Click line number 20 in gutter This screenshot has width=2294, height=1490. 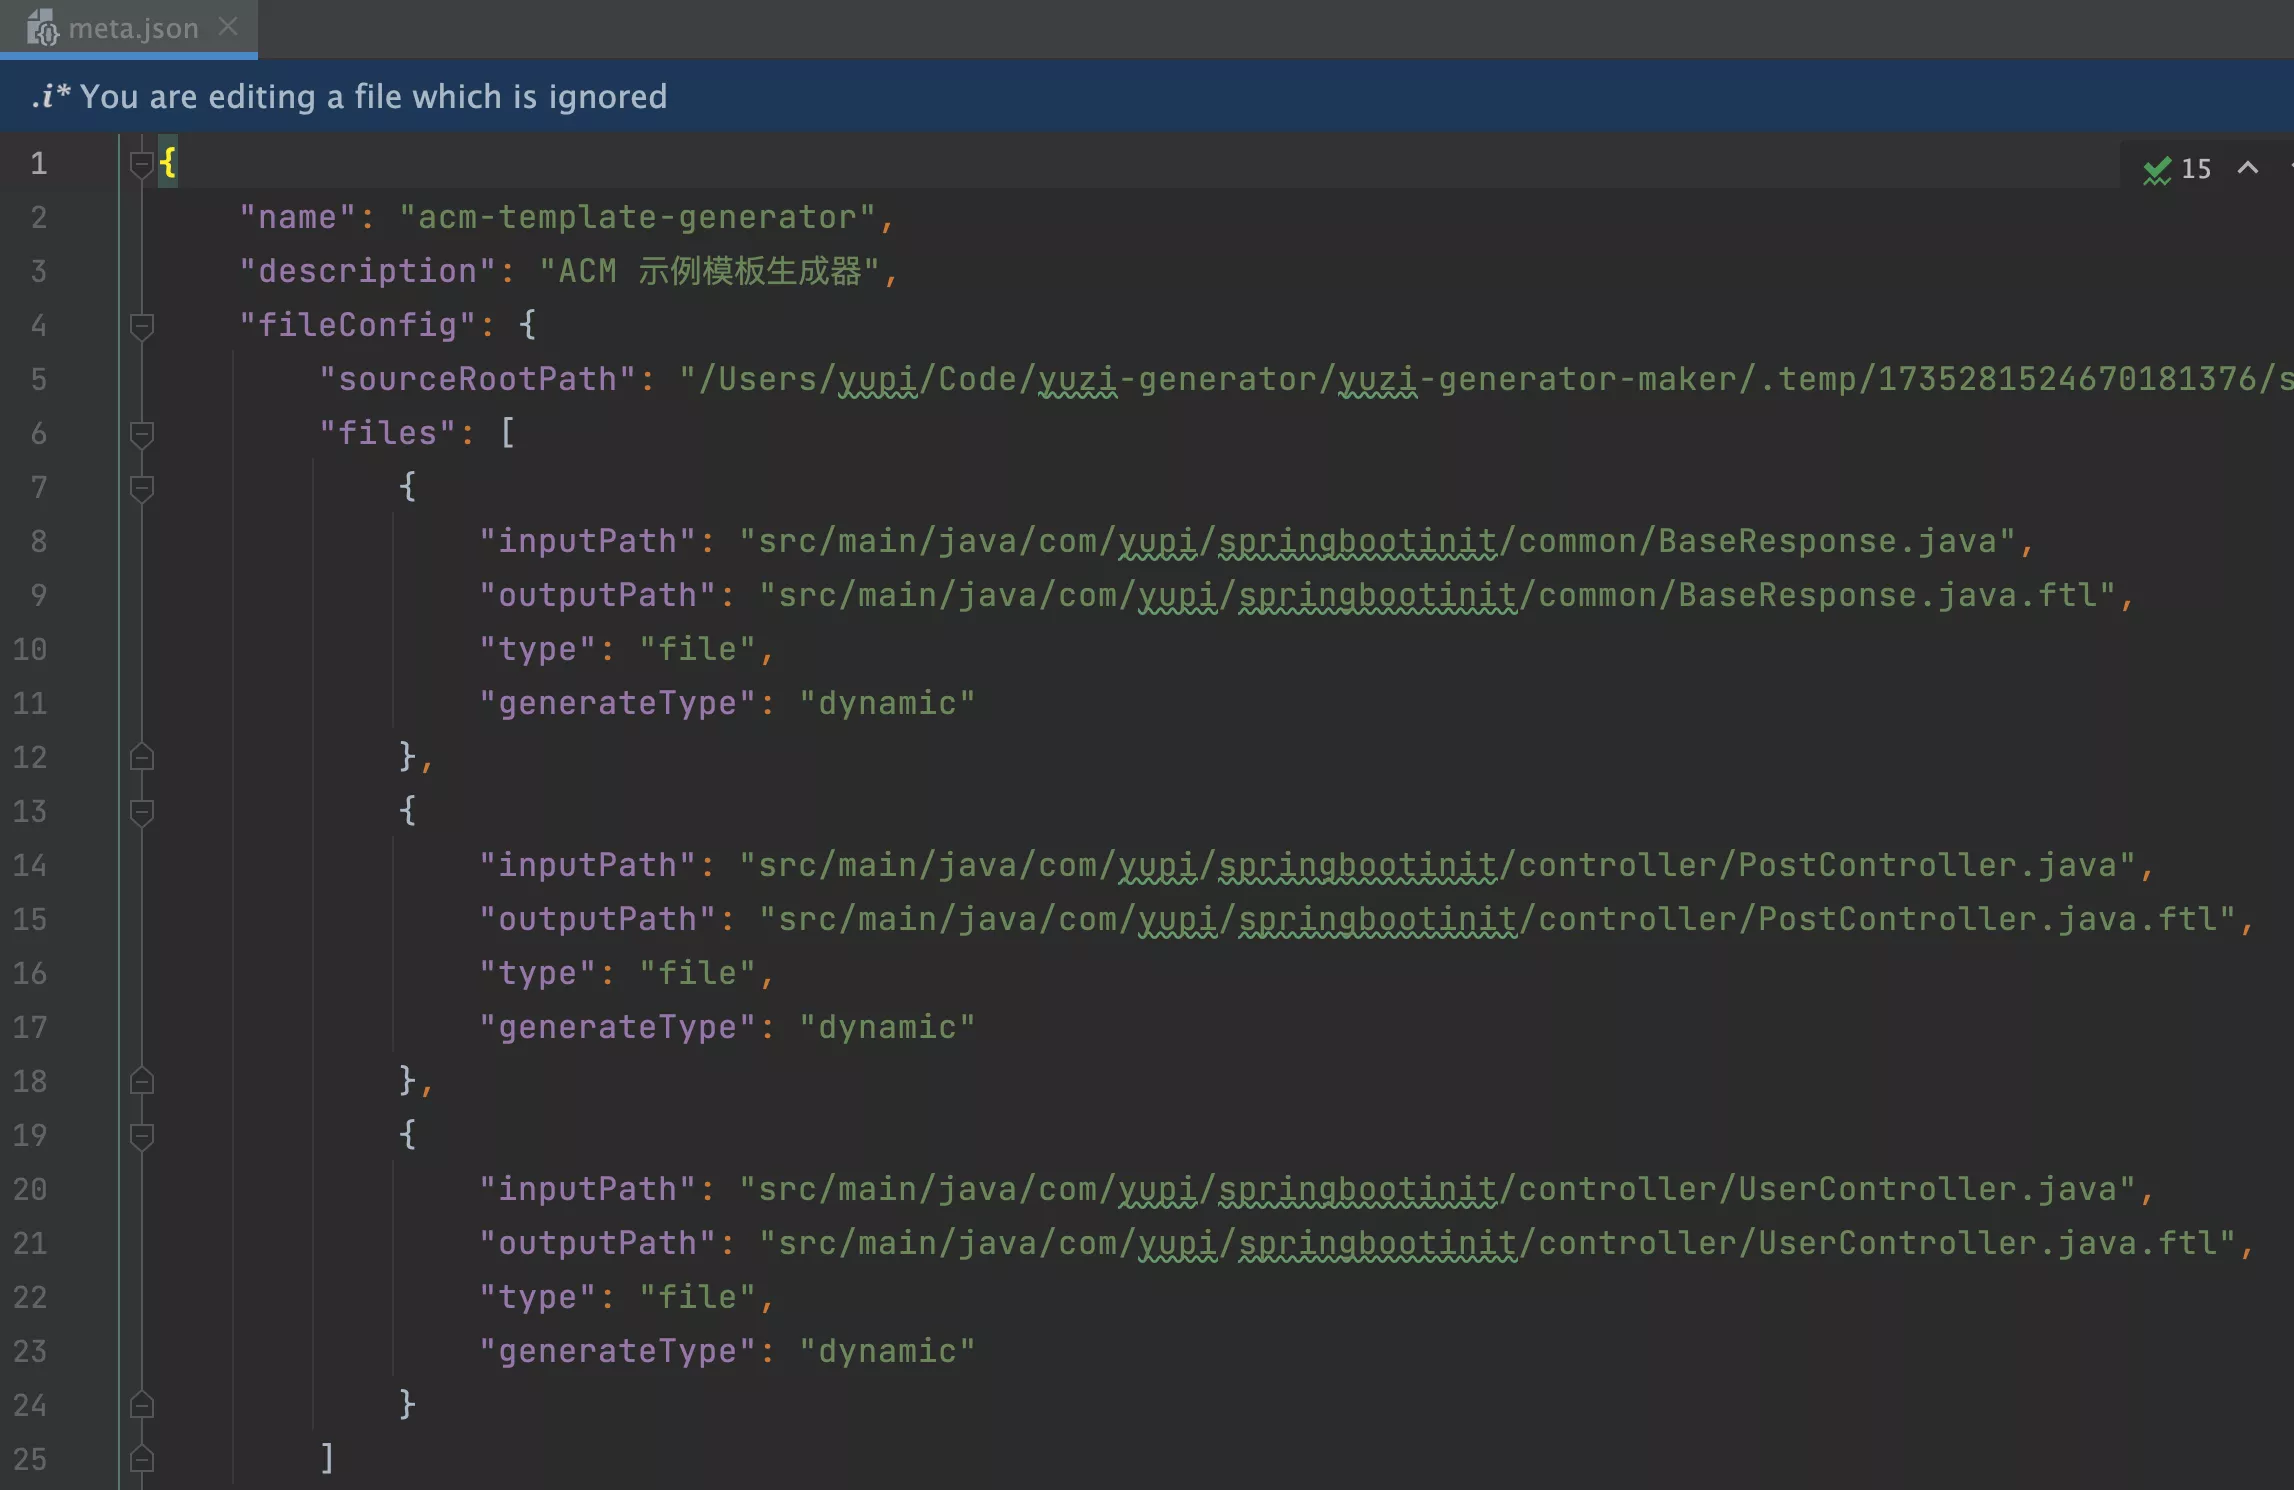tap(30, 1189)
